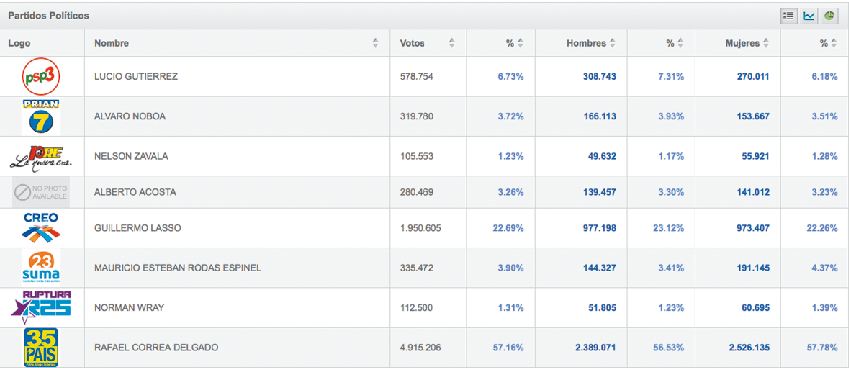Click the SUMA 23 party logo
This screenshot has width=849, height=368.
(41, 267)
